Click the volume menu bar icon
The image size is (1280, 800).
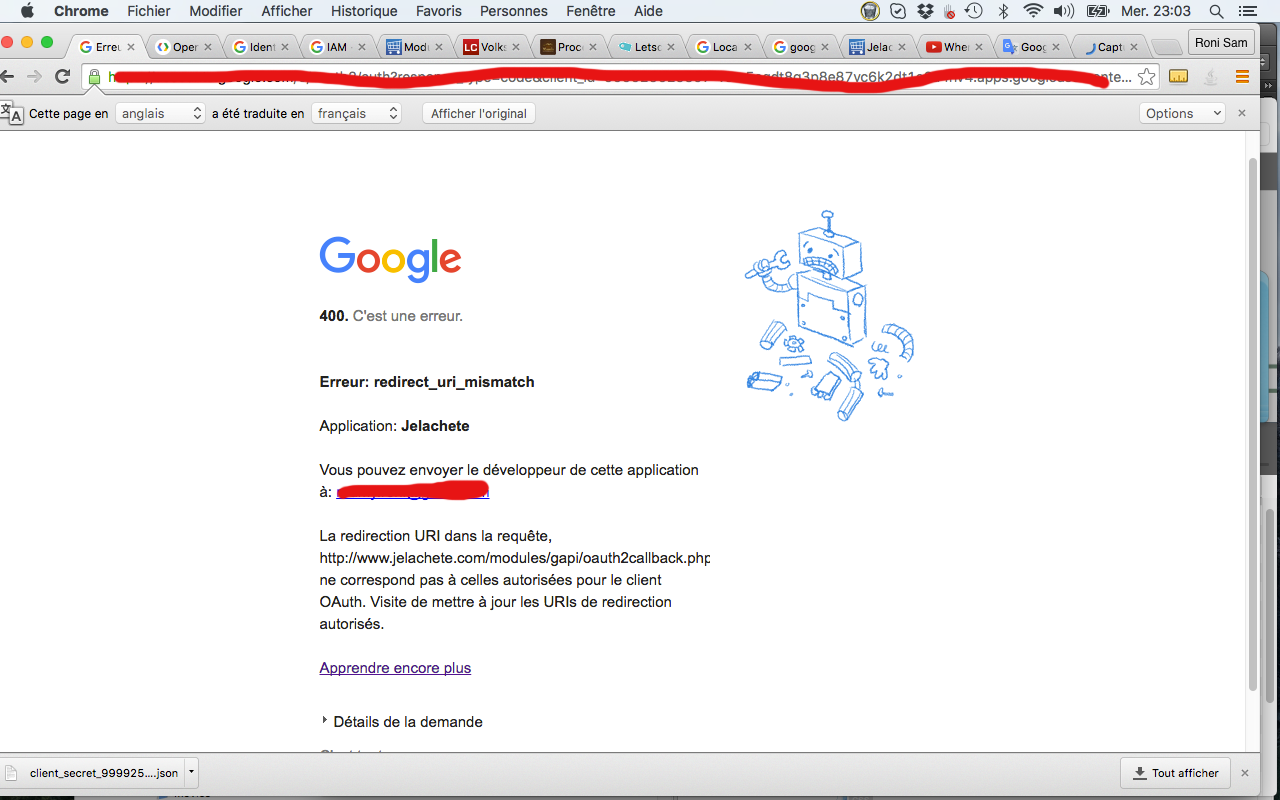(1064, 11)
